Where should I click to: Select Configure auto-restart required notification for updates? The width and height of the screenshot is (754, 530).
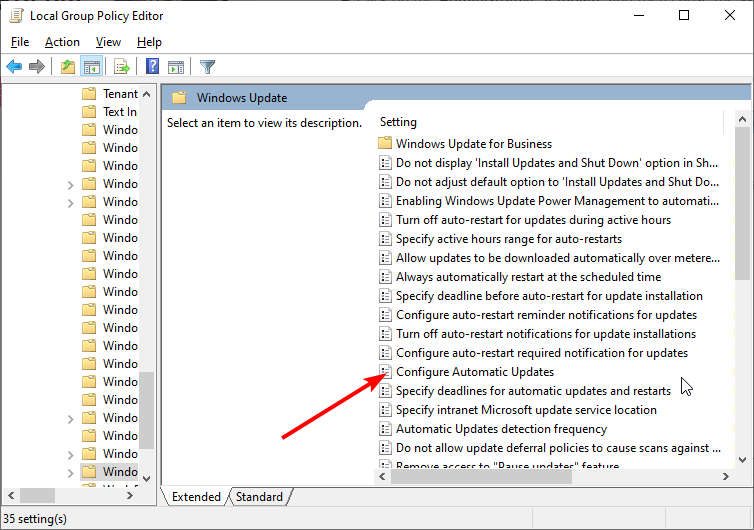point(542,353)
